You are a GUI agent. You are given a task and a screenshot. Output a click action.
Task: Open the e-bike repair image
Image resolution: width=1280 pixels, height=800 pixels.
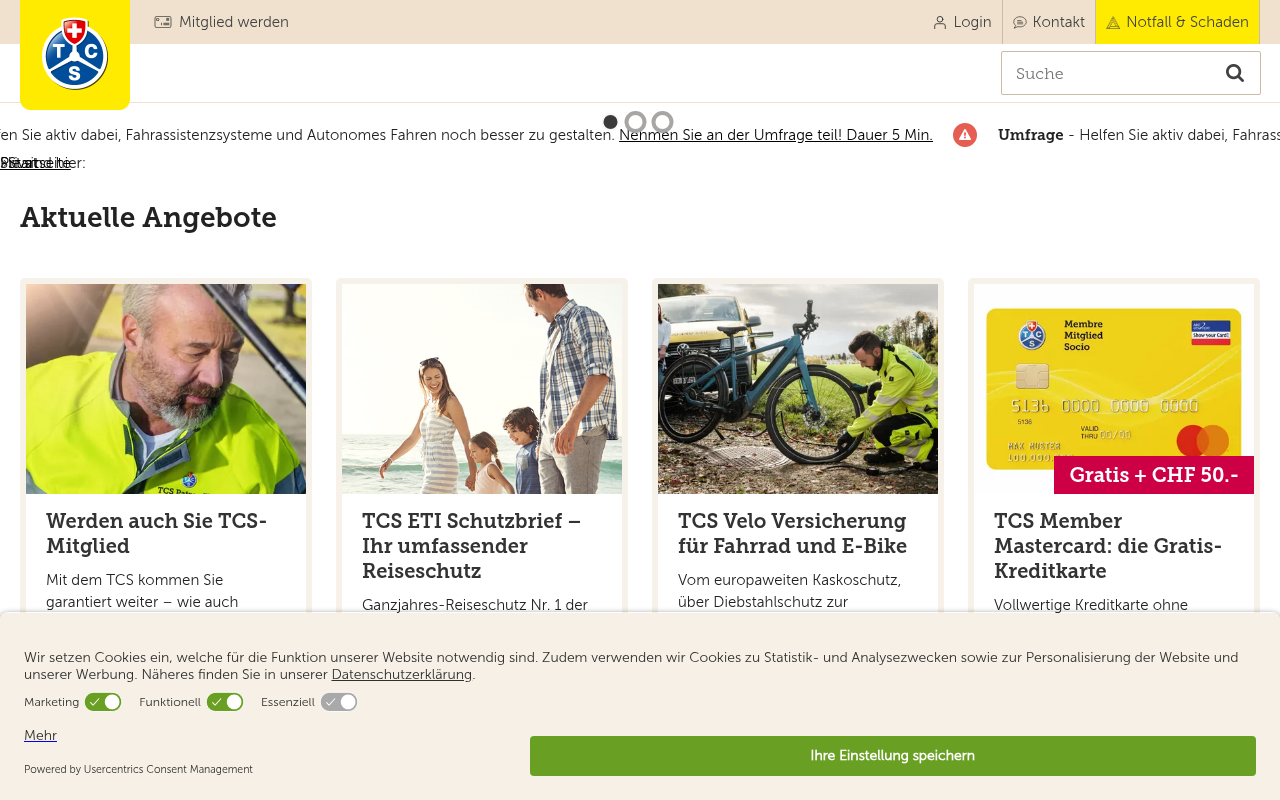pyautogui.click(x=798, y=389)
